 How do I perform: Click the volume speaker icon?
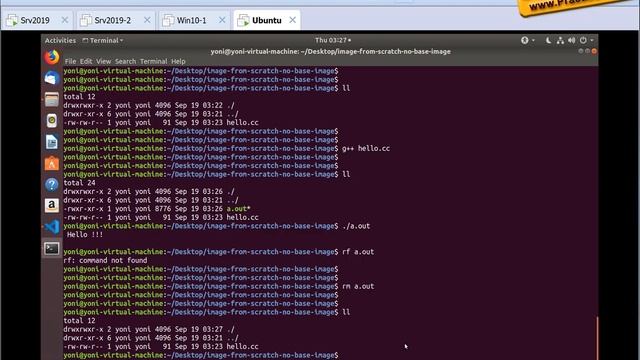click(571, 40)
